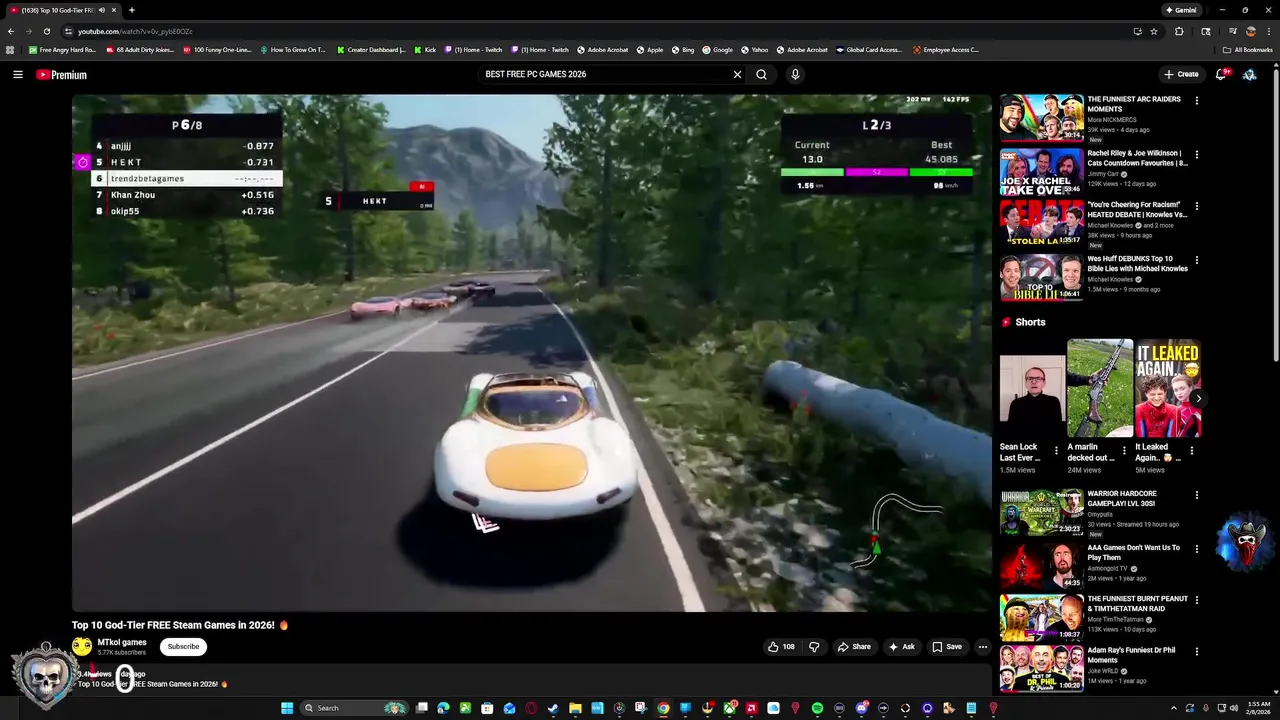
Task: Open Chrome extensions puzzle icon
Action: pos(1179,31)
